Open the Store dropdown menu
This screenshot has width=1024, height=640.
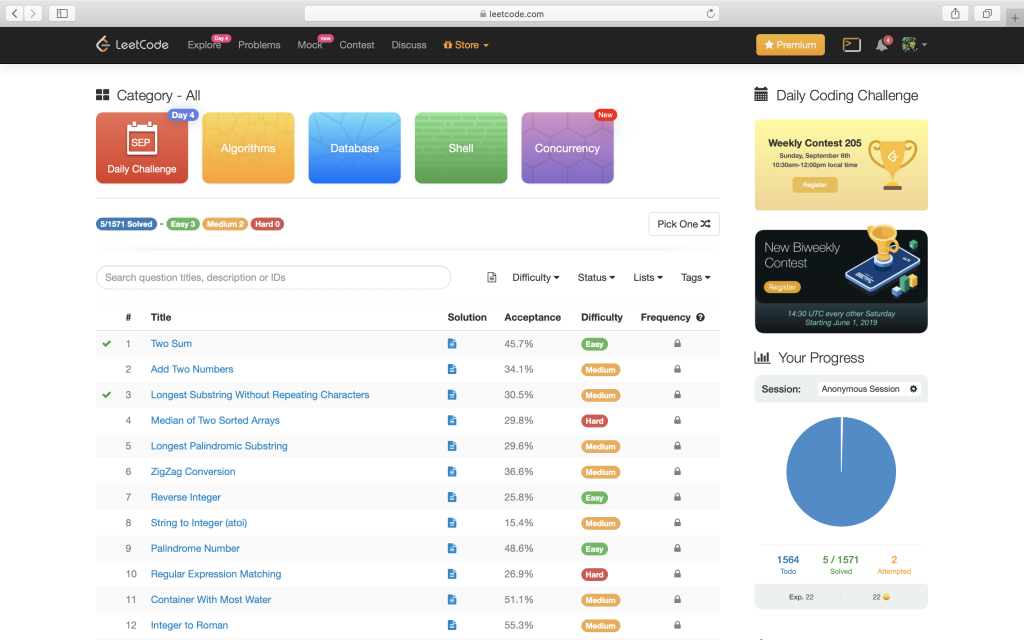tap(466, 45)
